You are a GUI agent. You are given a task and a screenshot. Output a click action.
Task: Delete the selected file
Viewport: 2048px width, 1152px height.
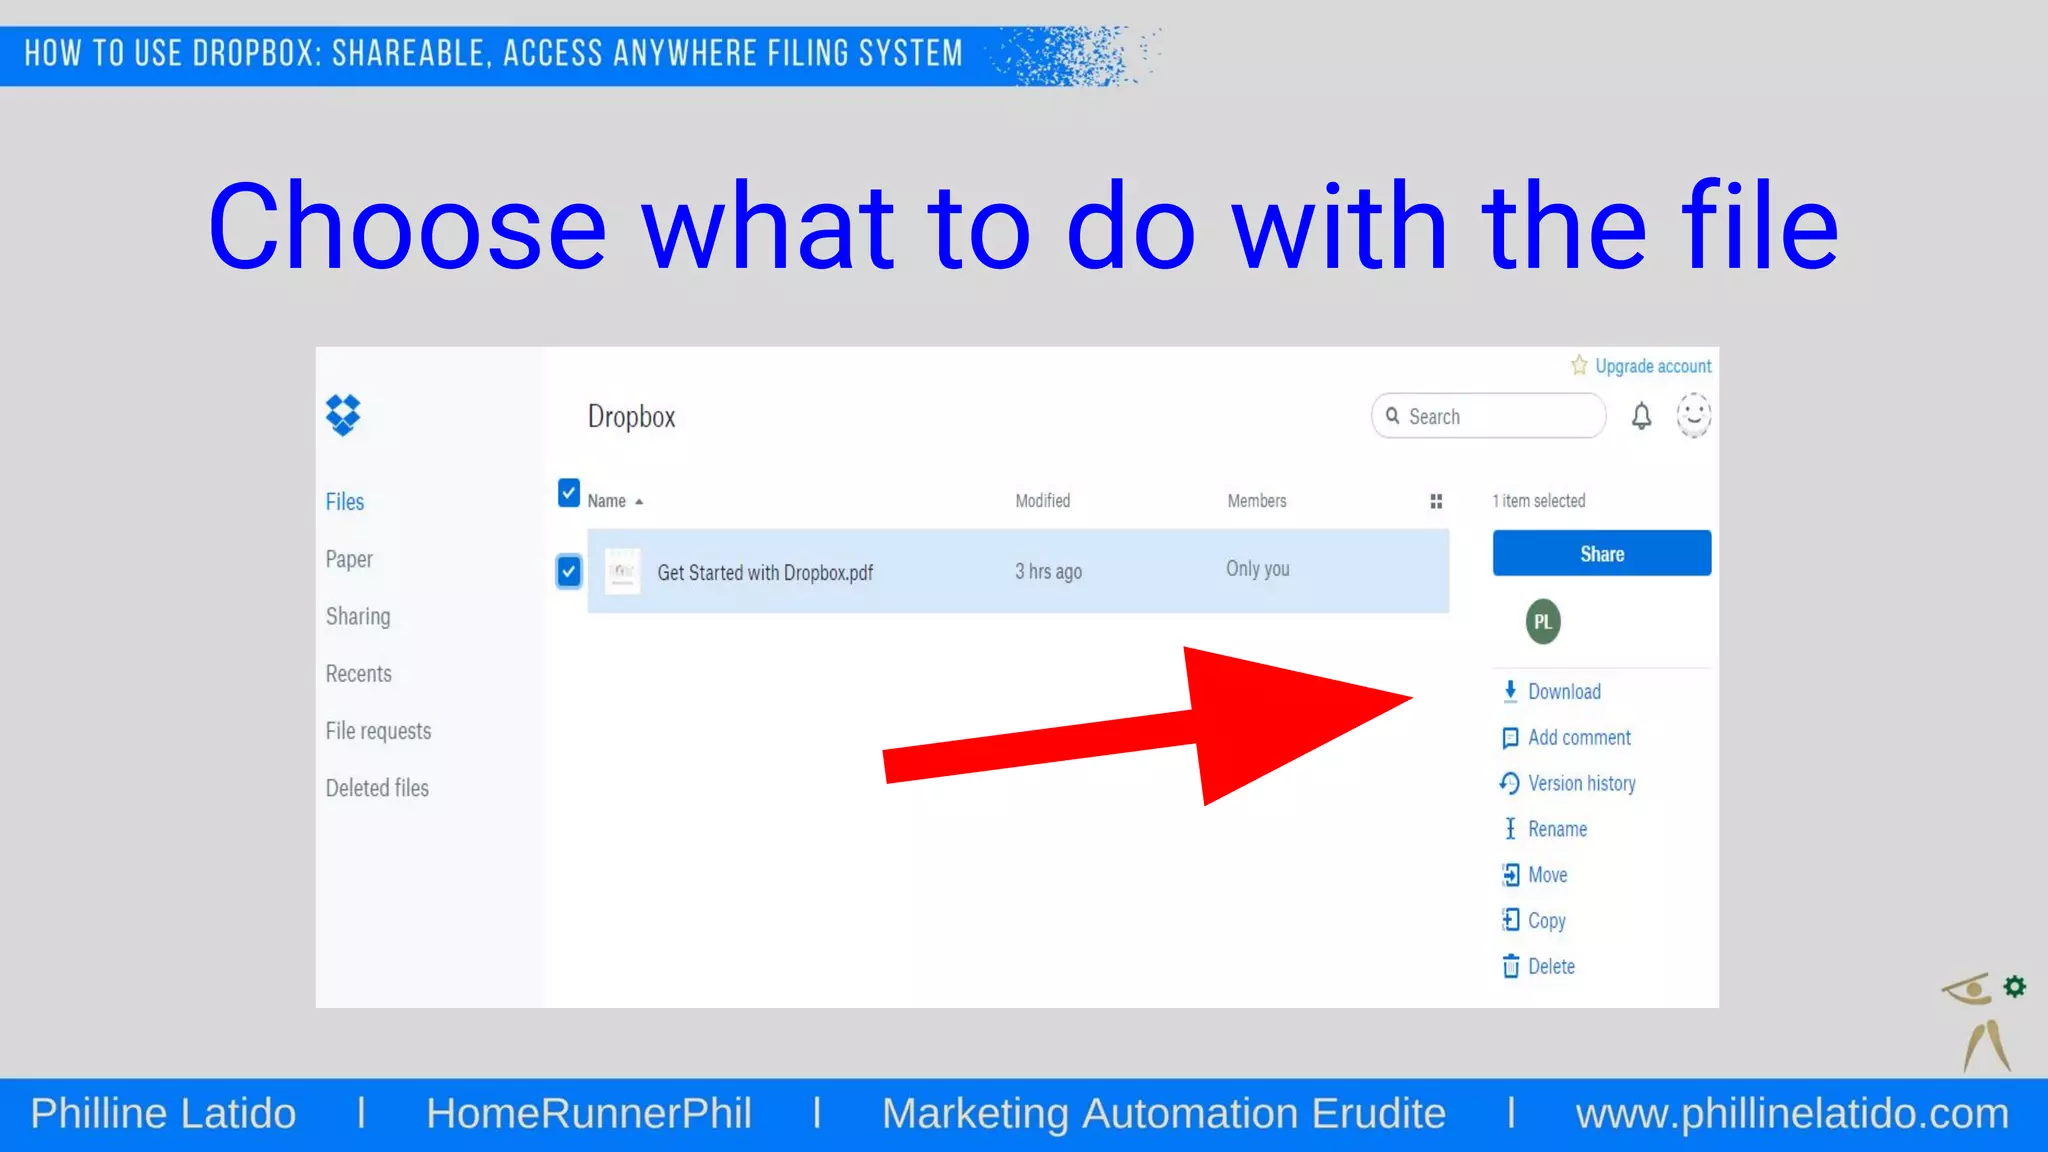[1539, 966]
